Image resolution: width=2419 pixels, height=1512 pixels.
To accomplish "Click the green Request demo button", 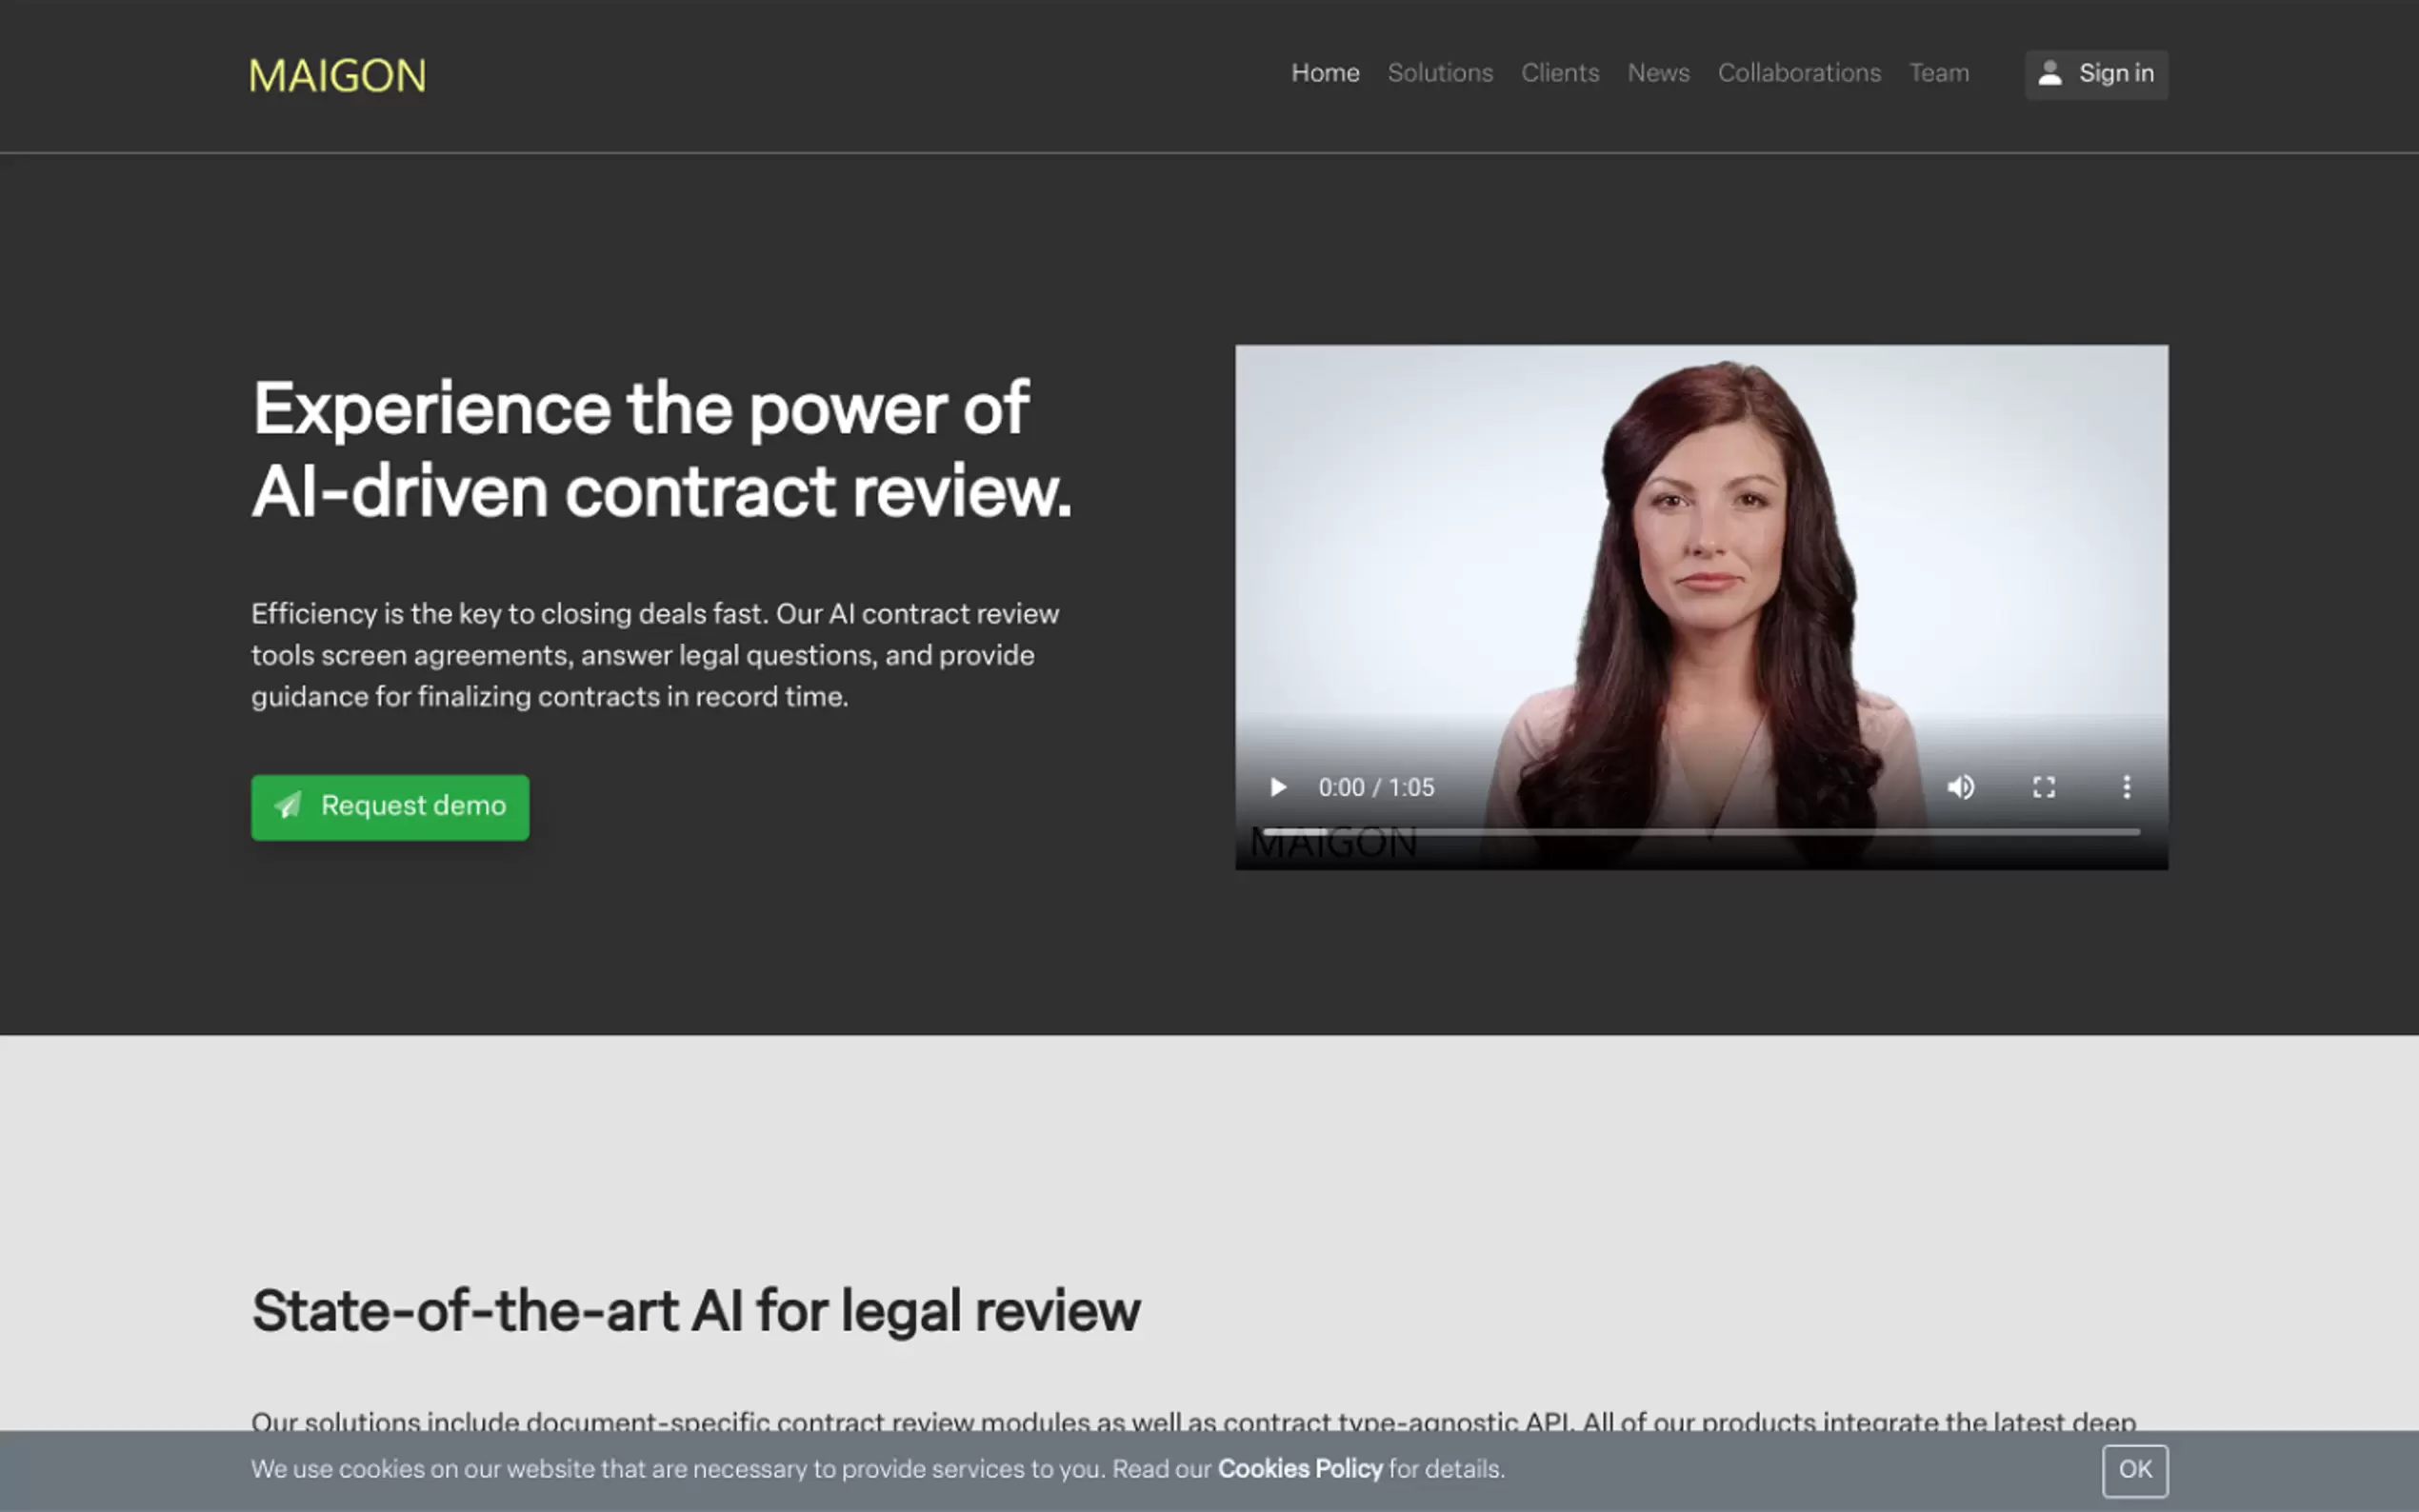I will click(390, 807).
